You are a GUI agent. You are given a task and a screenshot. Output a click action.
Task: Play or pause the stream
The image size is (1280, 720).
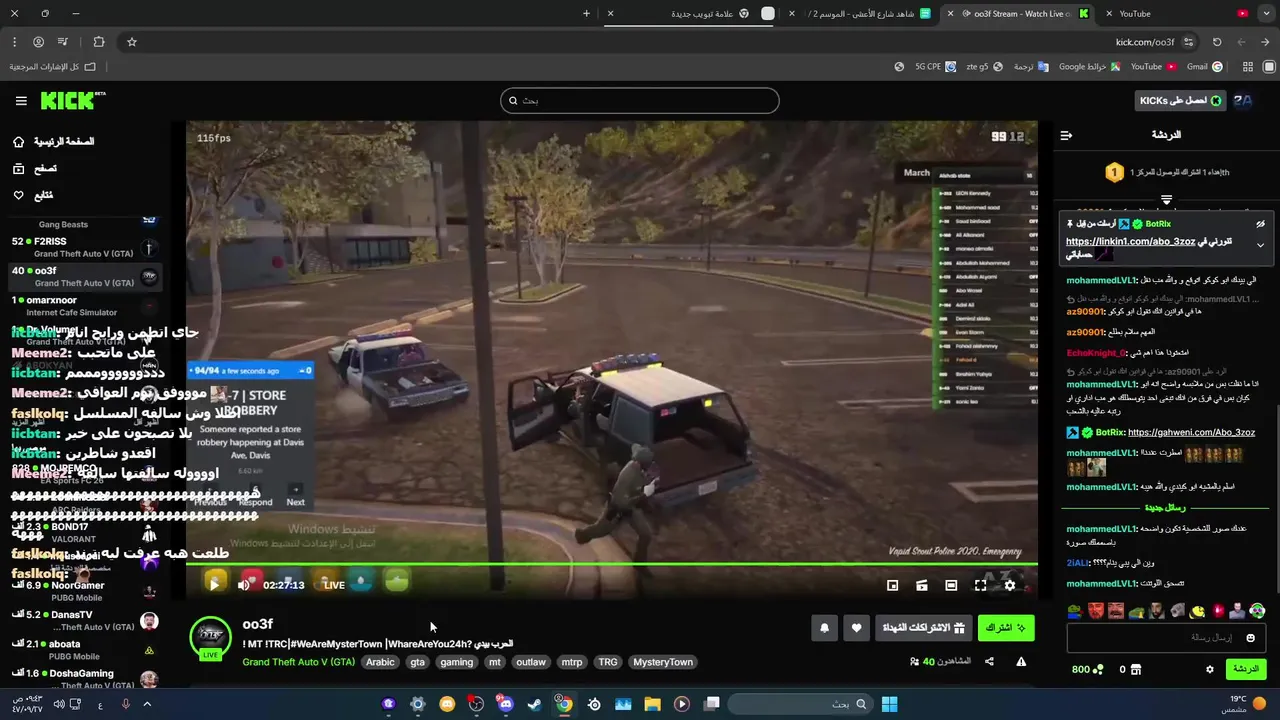[x=214, y=584]
